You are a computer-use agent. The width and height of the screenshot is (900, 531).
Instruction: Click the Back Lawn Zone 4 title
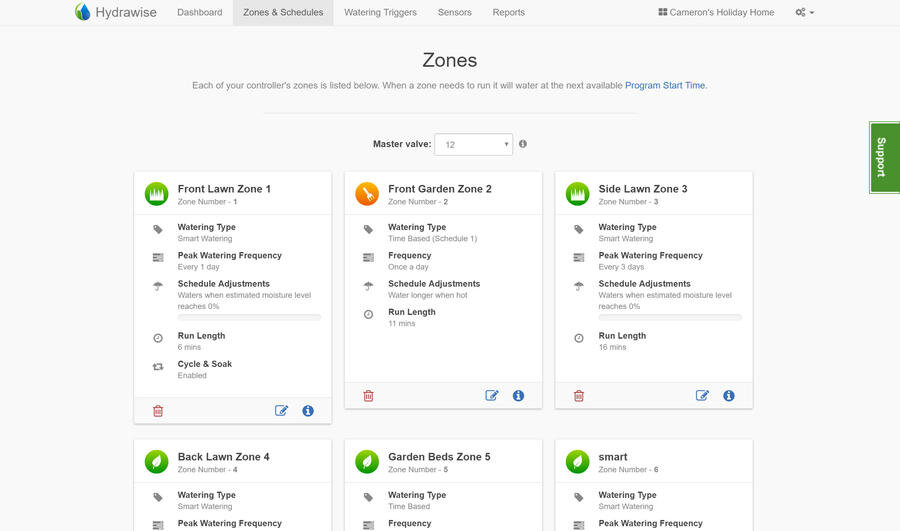[223, 457]
